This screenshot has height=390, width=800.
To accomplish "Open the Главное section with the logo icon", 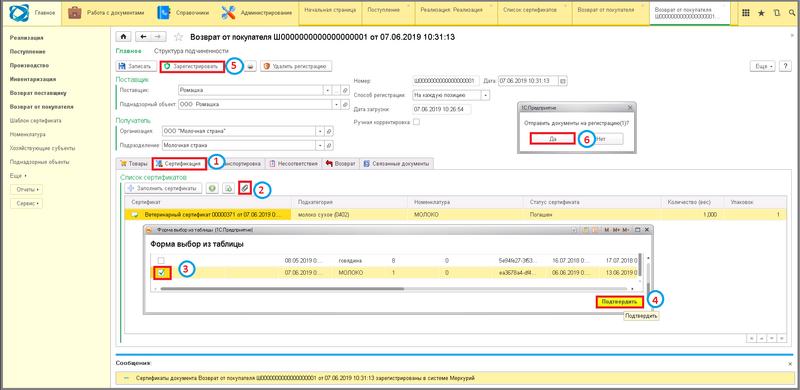I will tap(31, 13).
